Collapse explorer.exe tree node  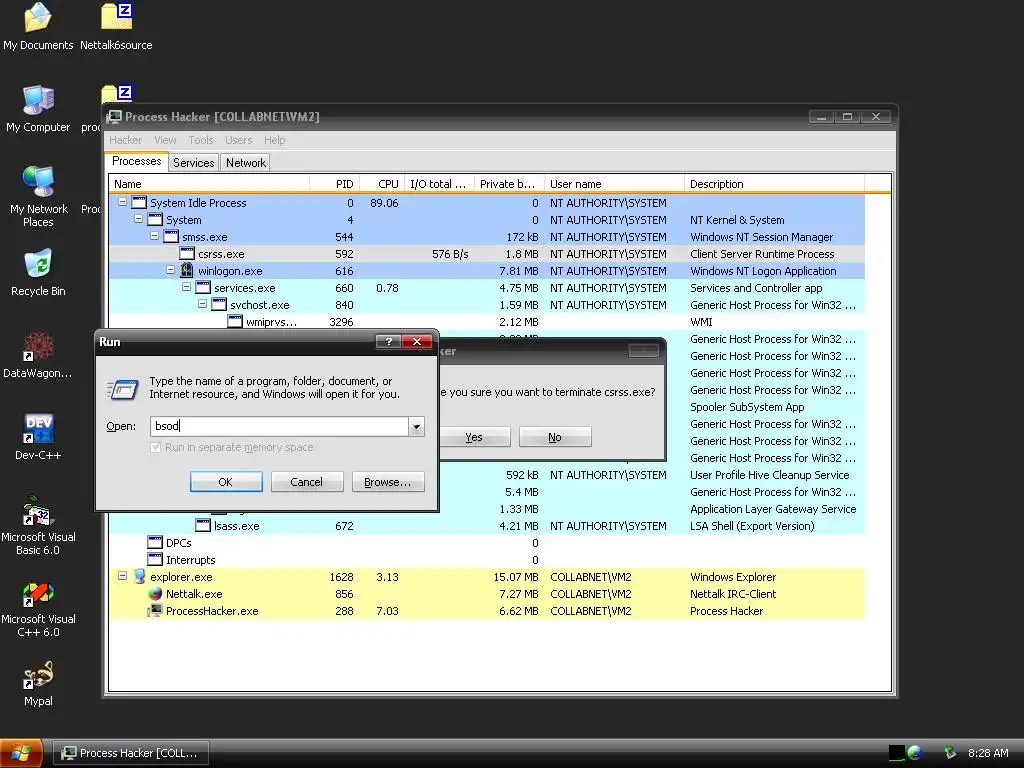coord(122,576)
